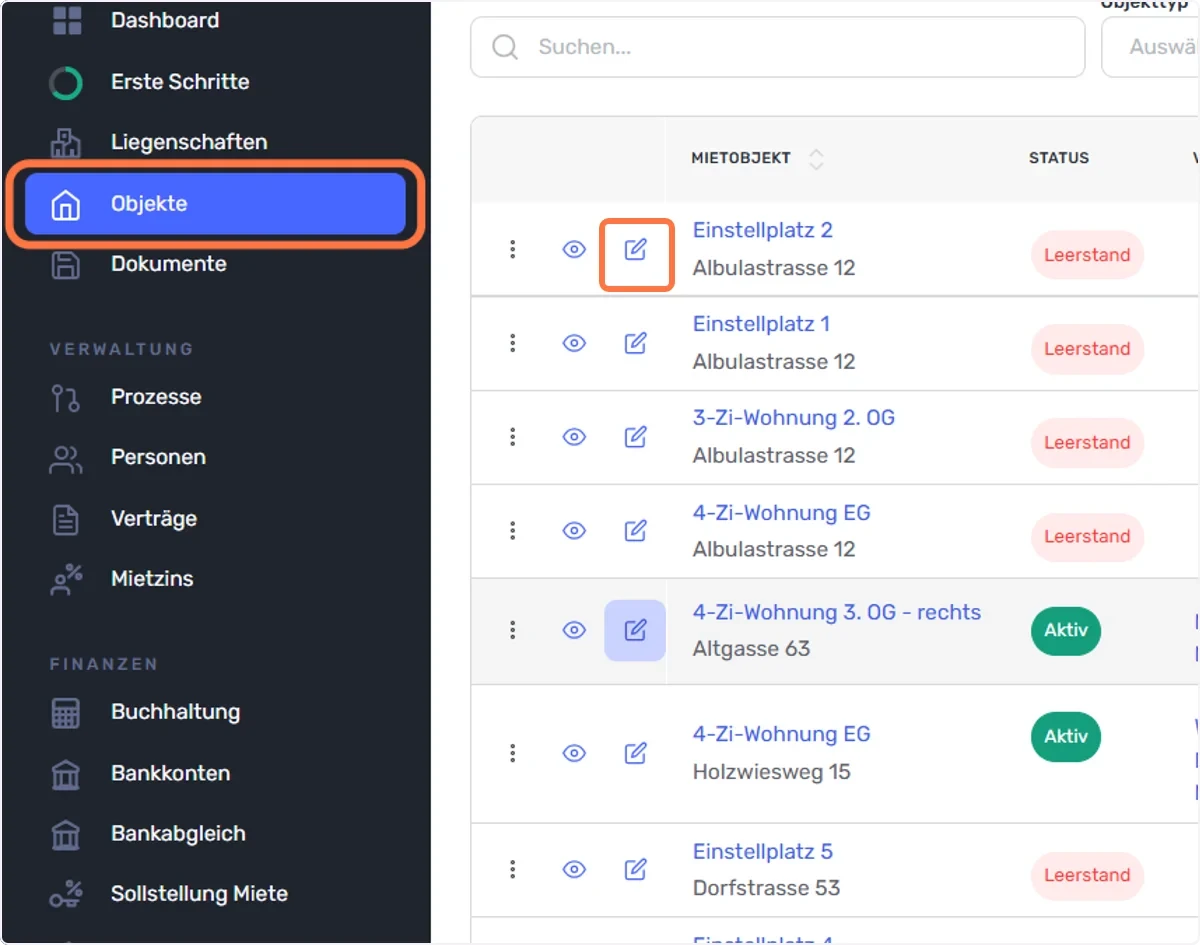This screenshot has height=945, width=1200.
Task: Sort the table by Mietobjekt column
Action: (x=816, y=158)
